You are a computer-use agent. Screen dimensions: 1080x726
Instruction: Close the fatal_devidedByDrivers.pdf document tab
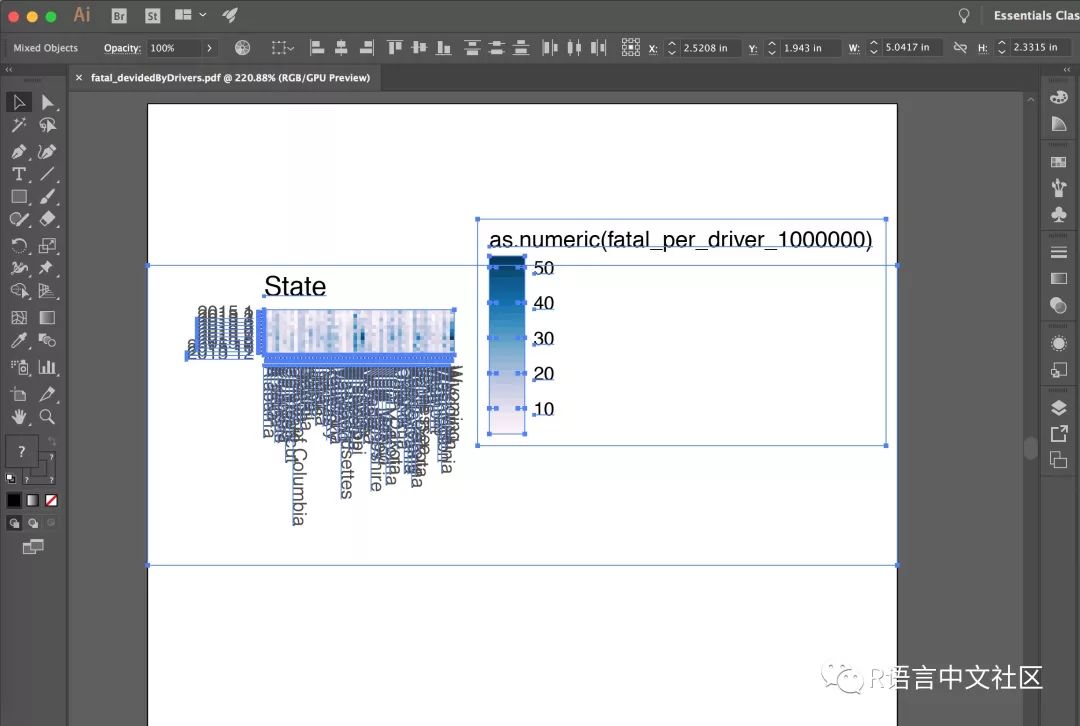click(79, 78)
